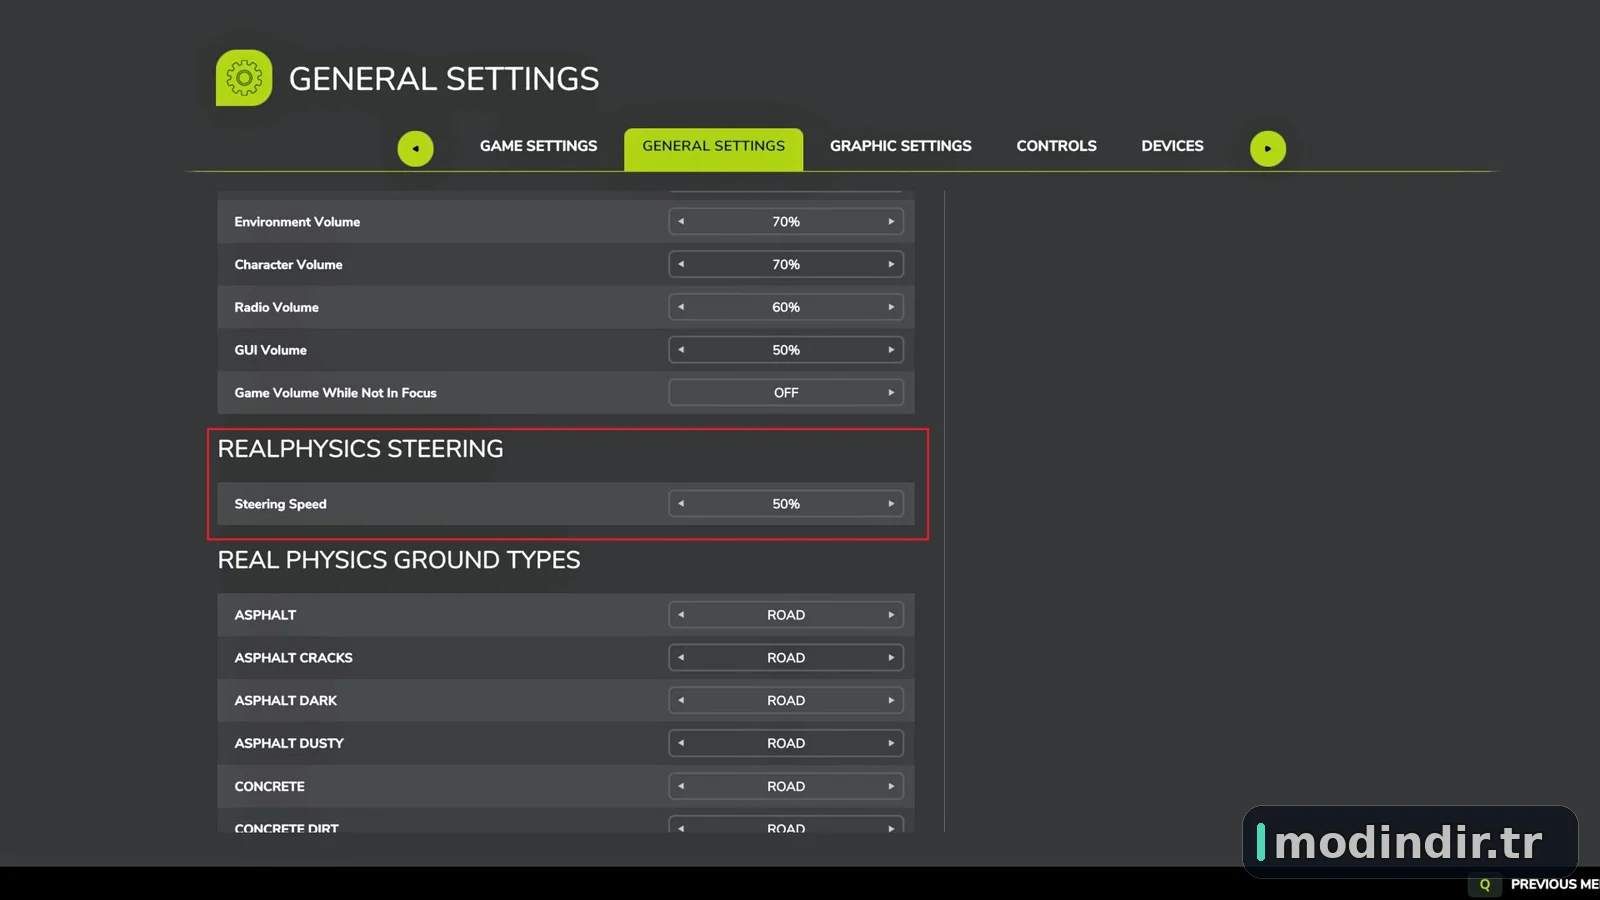Viewport: 1600px width, 900px height.
Task: Cycle the CONCRETE ground type forward
Action: (891, 786)
